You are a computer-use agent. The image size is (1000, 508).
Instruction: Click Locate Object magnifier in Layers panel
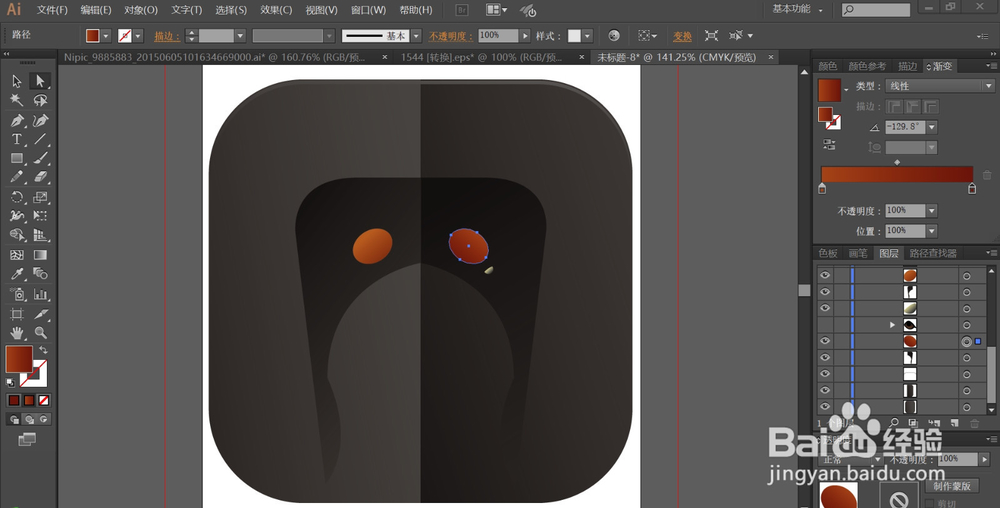click(894, 423)
